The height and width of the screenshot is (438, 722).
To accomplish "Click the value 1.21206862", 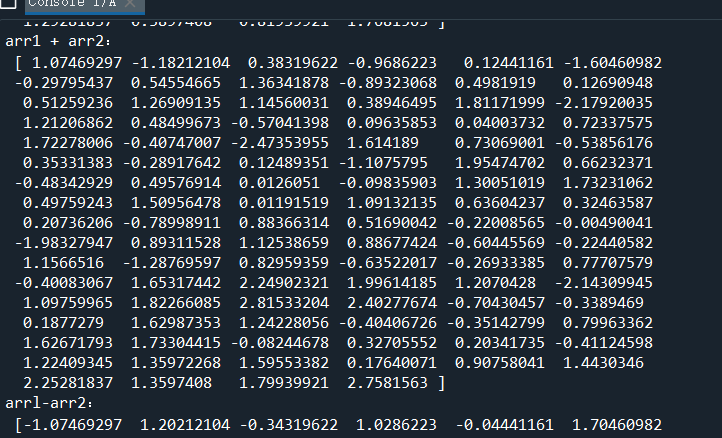I will [68, 123].
